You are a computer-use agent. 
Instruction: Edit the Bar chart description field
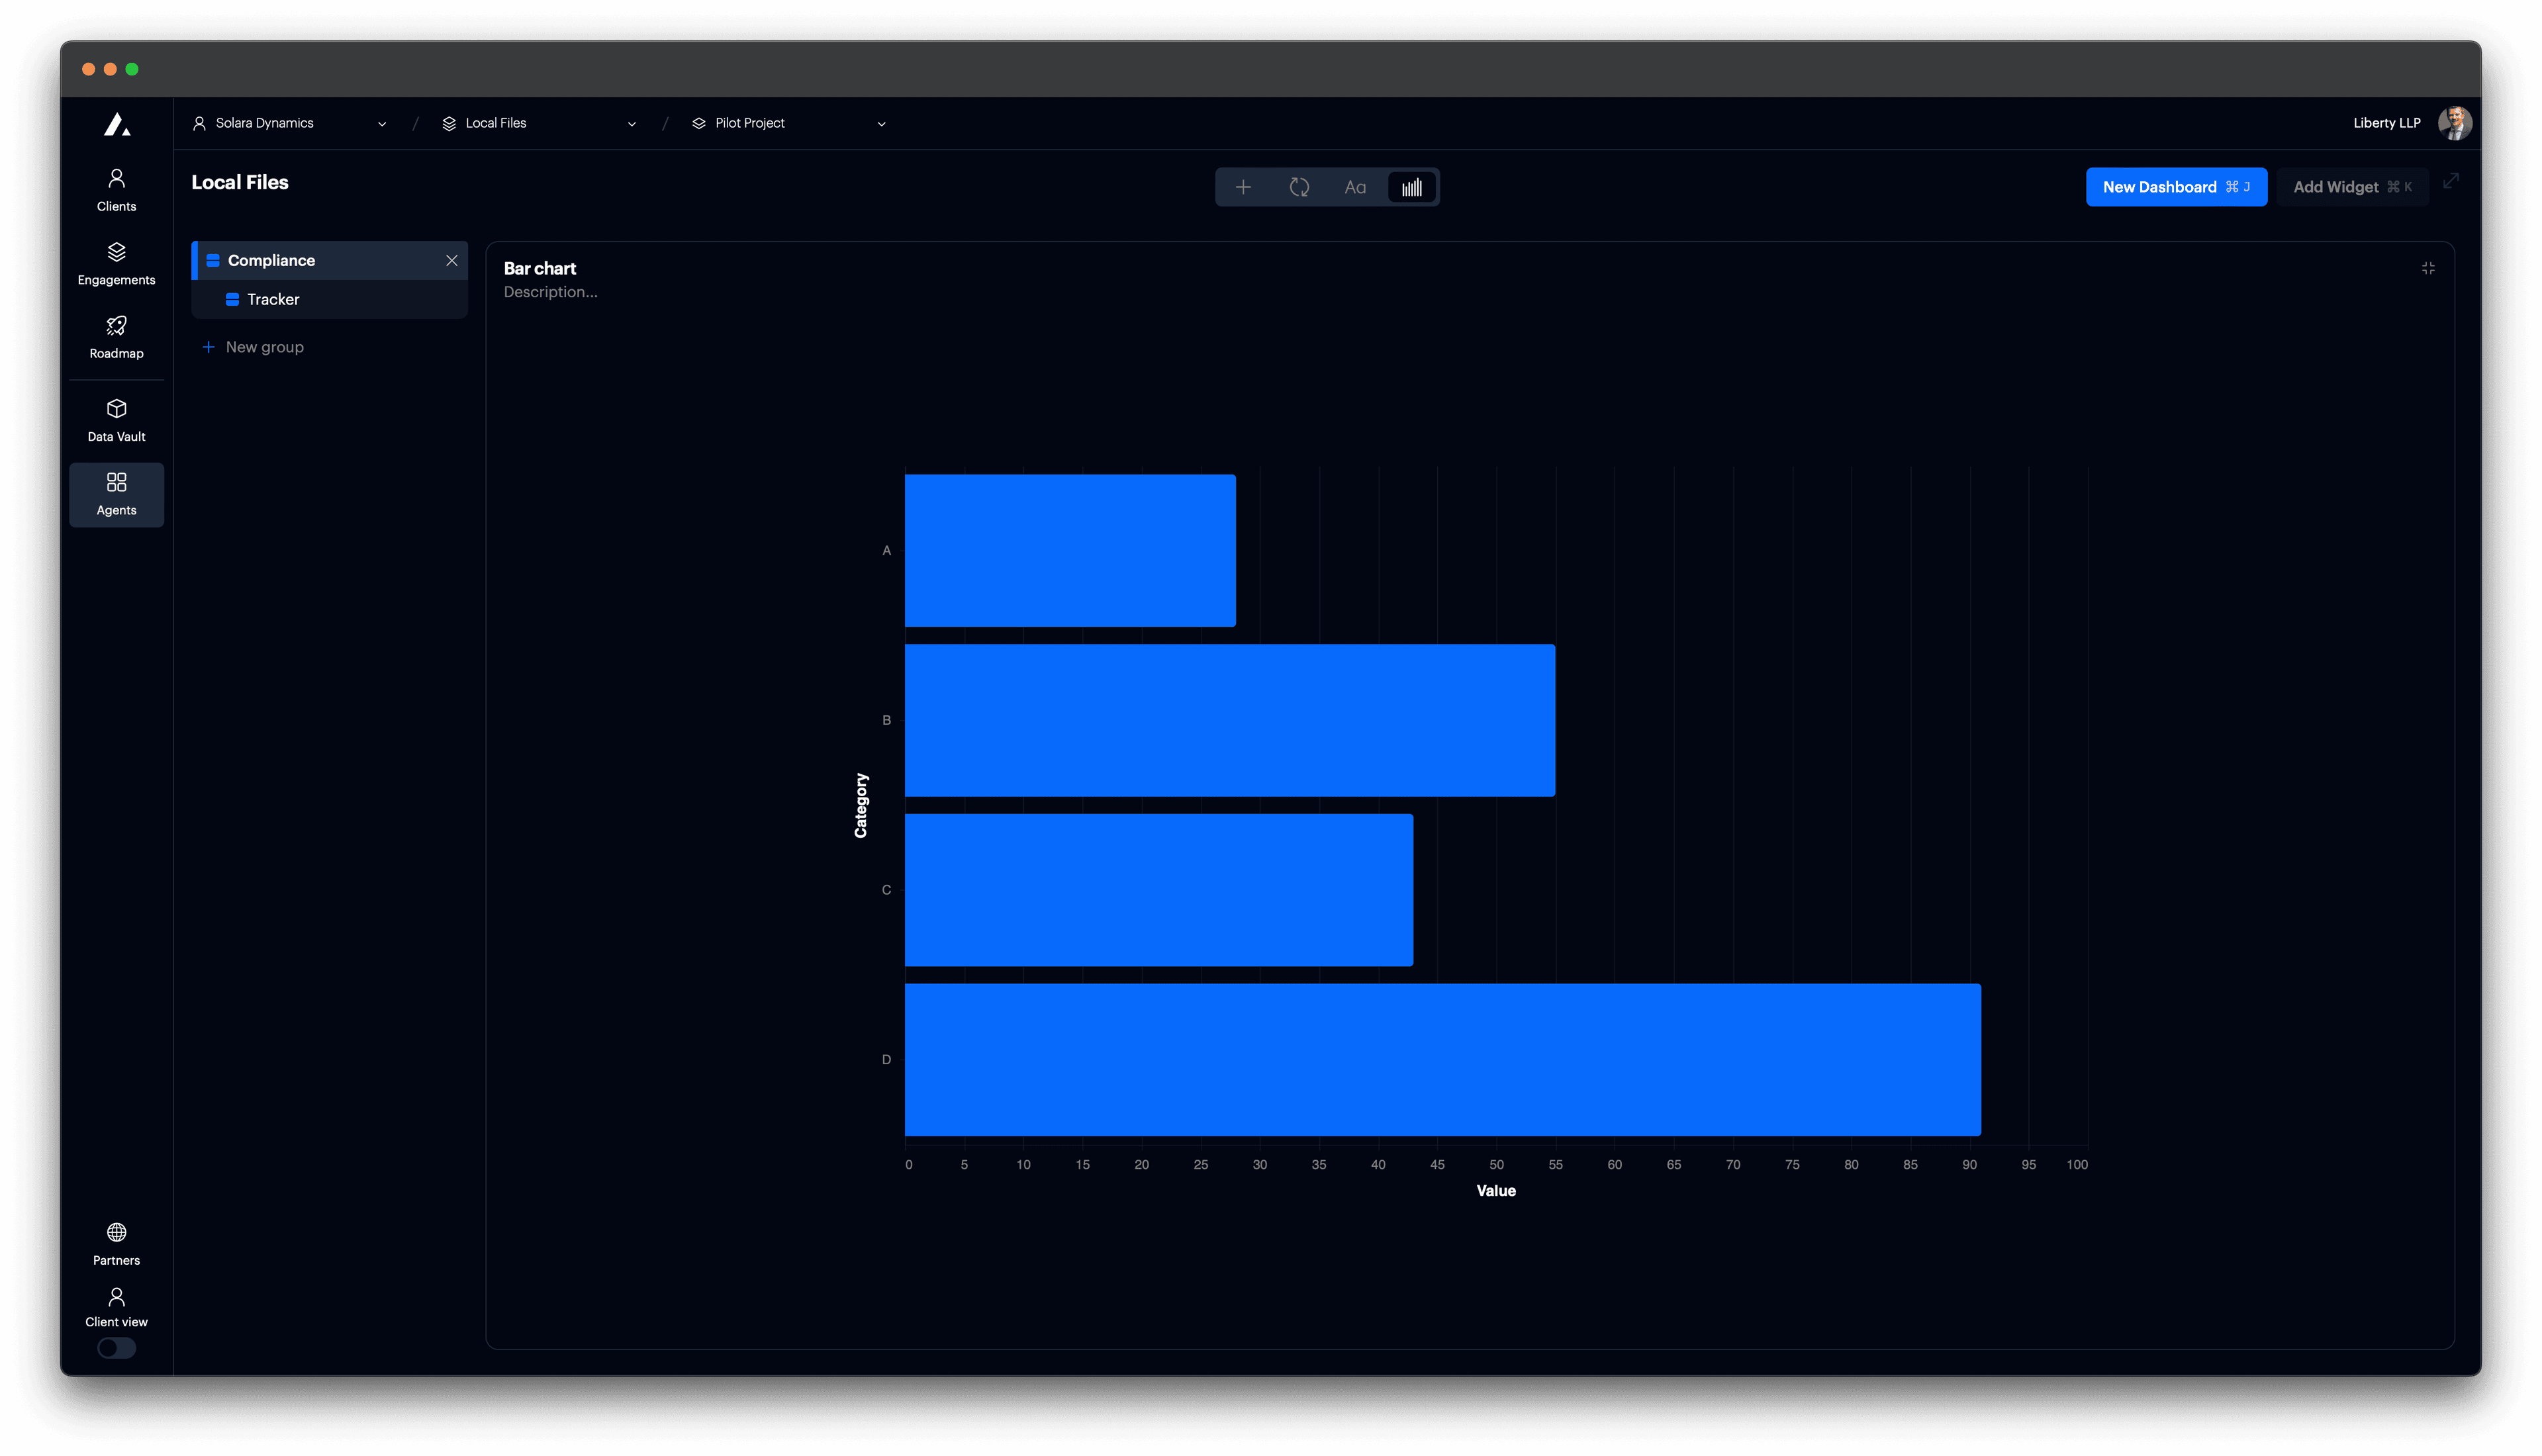pos(550,291)
